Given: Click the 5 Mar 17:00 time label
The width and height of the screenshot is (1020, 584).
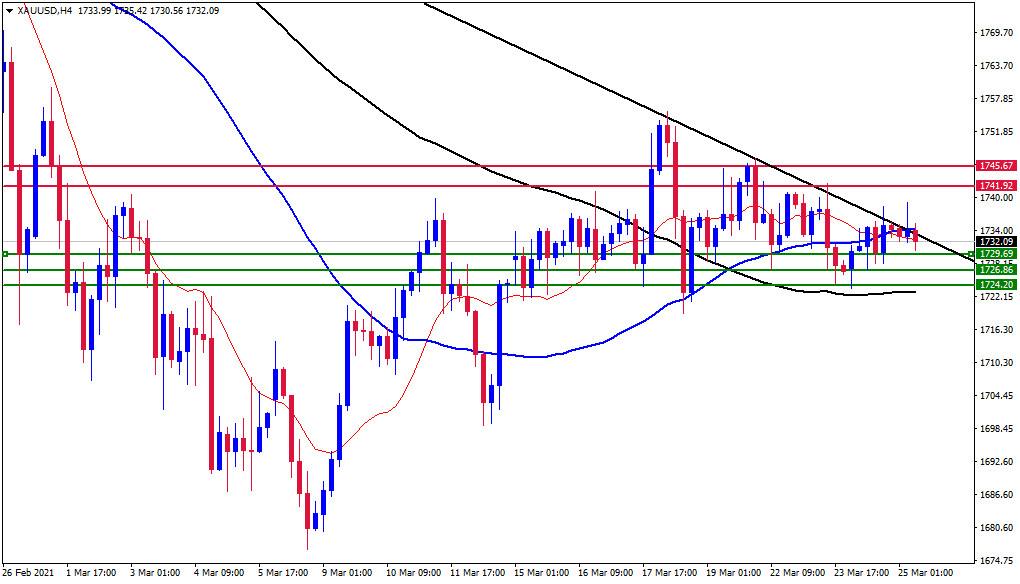Looking at the screenshot, I should pos(283,573).
